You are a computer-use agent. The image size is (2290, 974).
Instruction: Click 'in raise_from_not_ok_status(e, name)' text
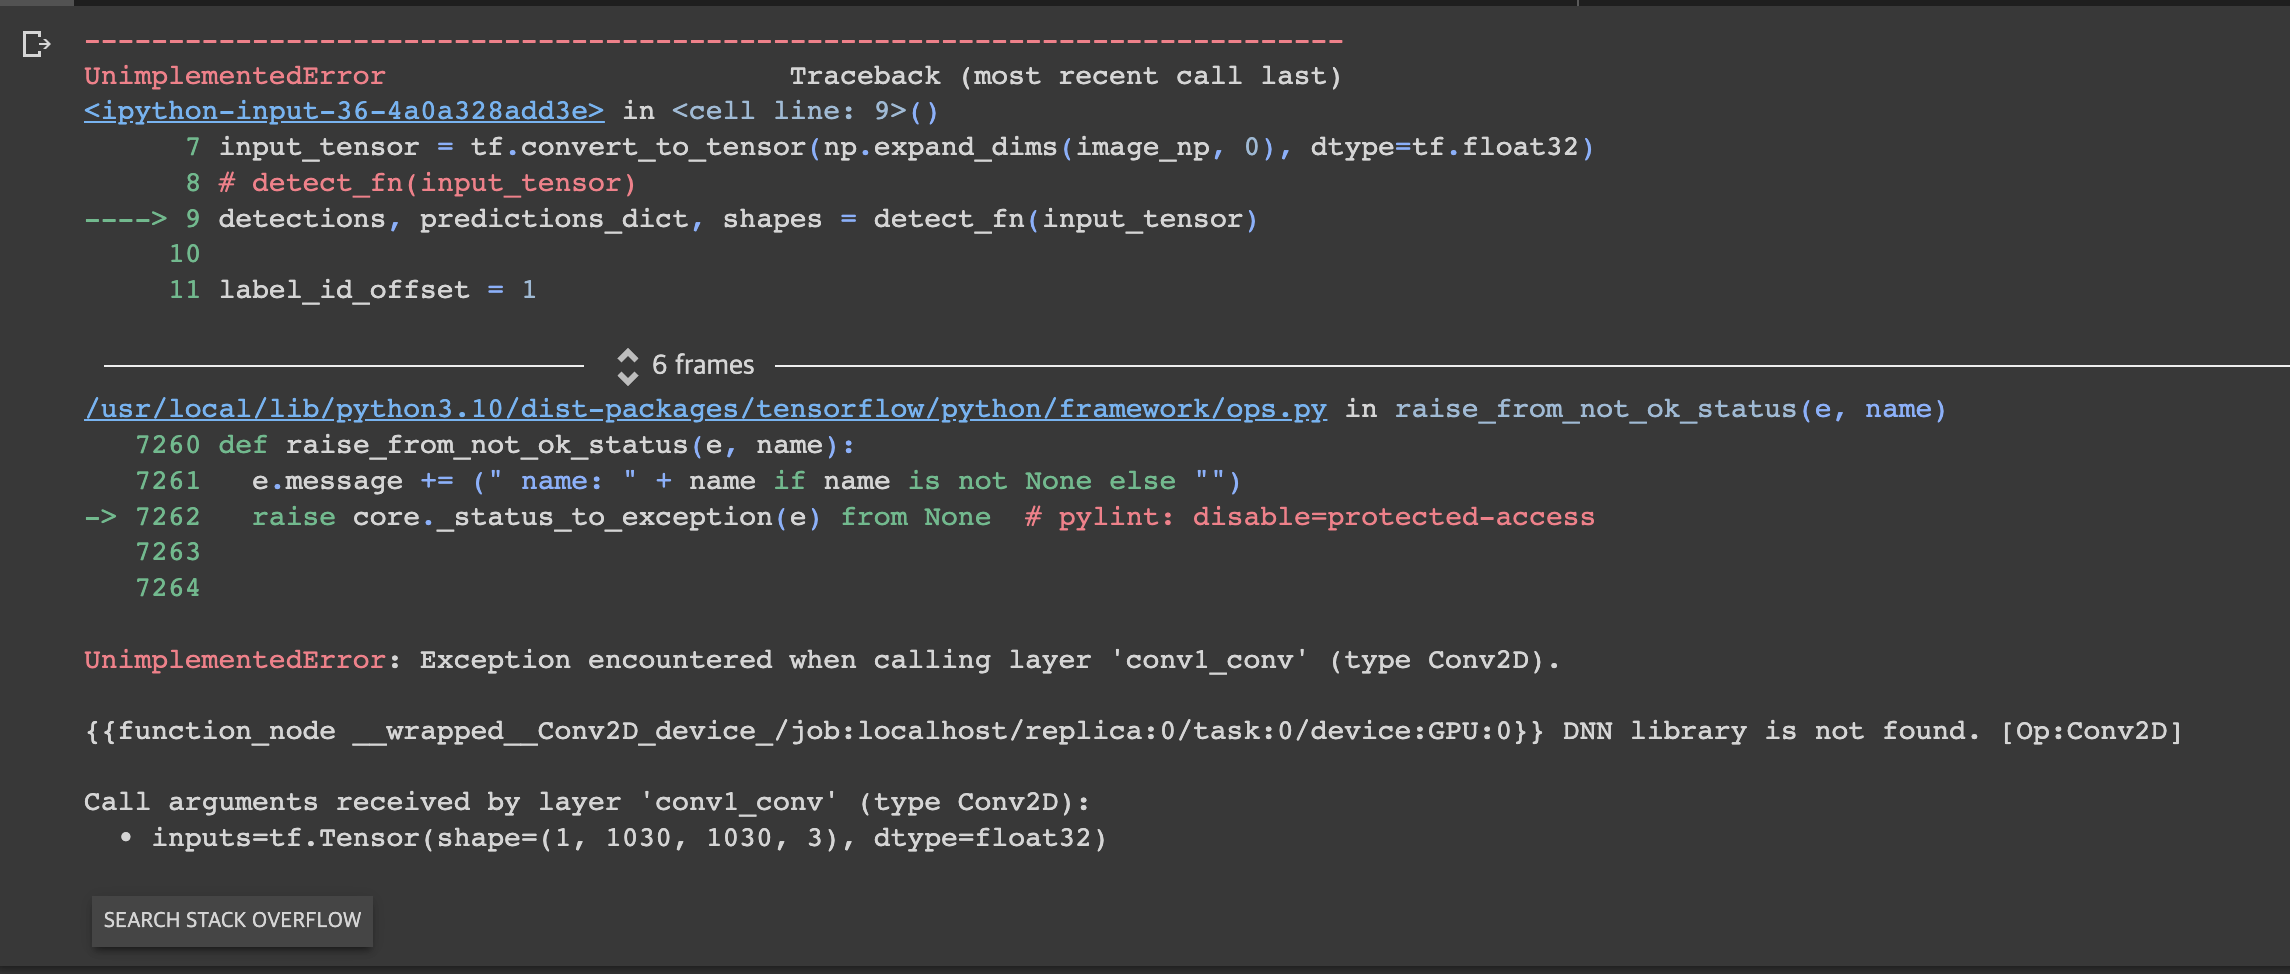1645,409
